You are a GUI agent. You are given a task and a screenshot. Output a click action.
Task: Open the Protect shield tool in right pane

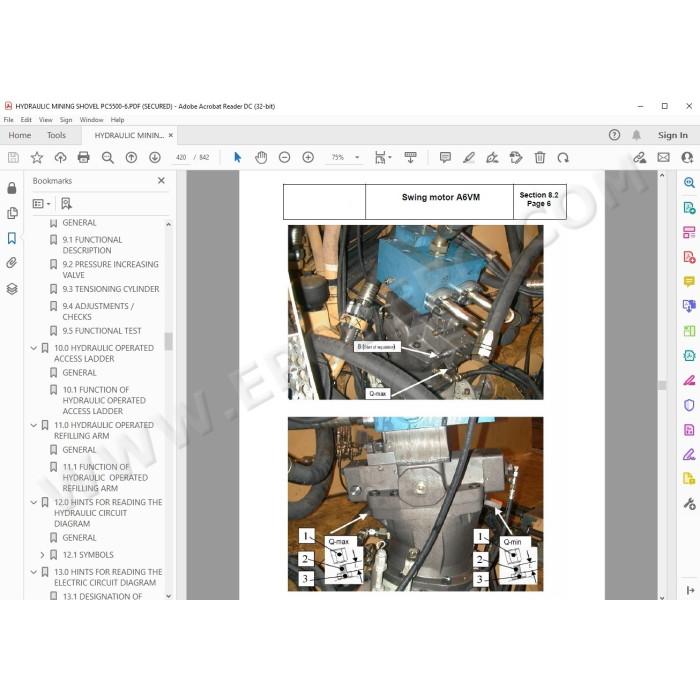tap(689, 405)
